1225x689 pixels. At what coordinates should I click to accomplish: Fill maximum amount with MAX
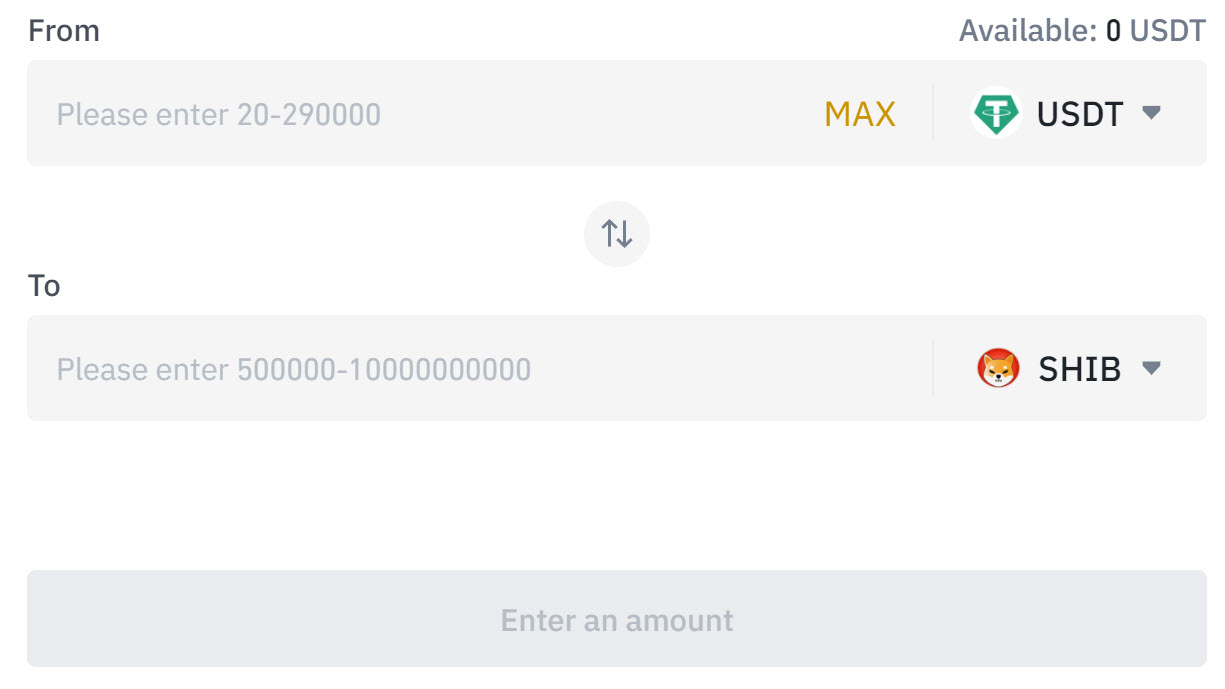pyautogui.click(x=860, y=114)
